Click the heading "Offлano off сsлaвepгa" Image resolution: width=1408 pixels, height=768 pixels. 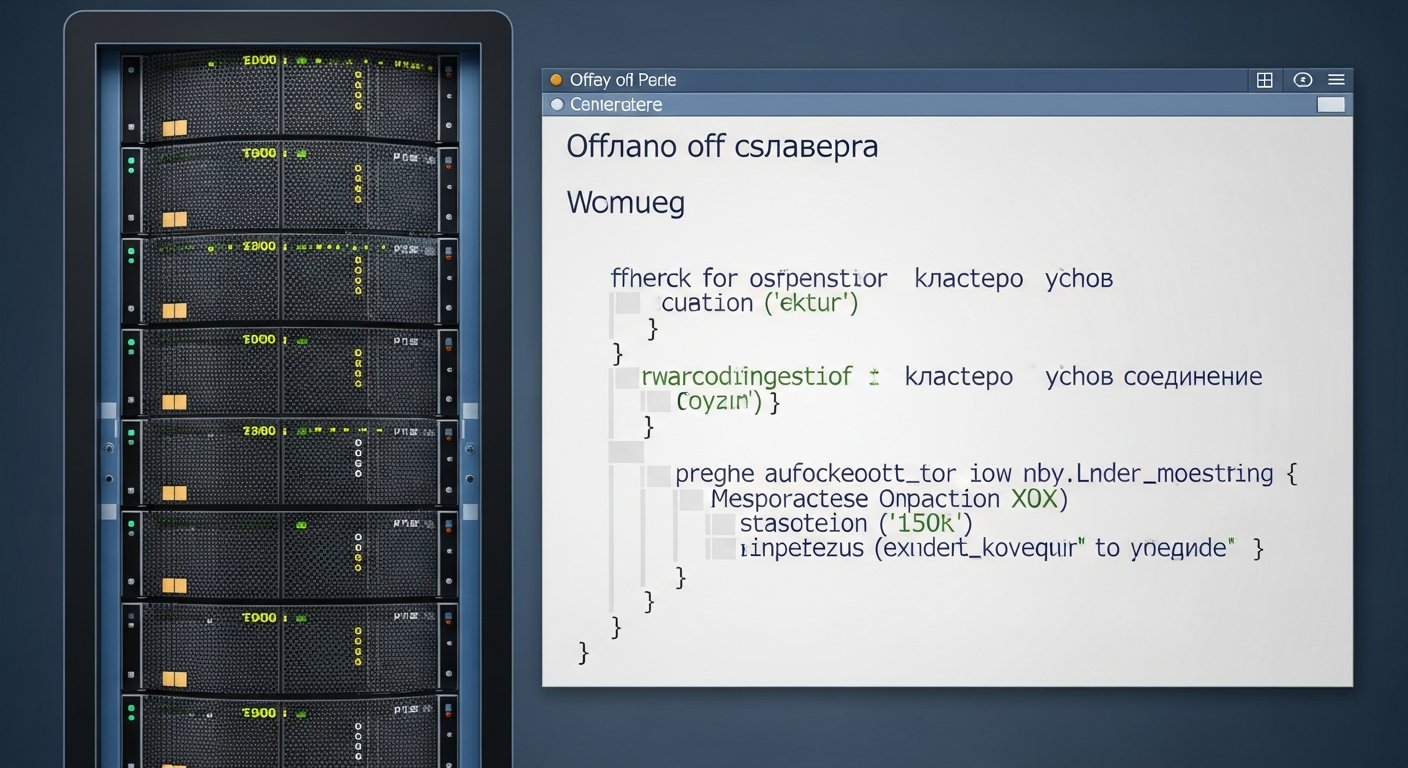point(722,146)
